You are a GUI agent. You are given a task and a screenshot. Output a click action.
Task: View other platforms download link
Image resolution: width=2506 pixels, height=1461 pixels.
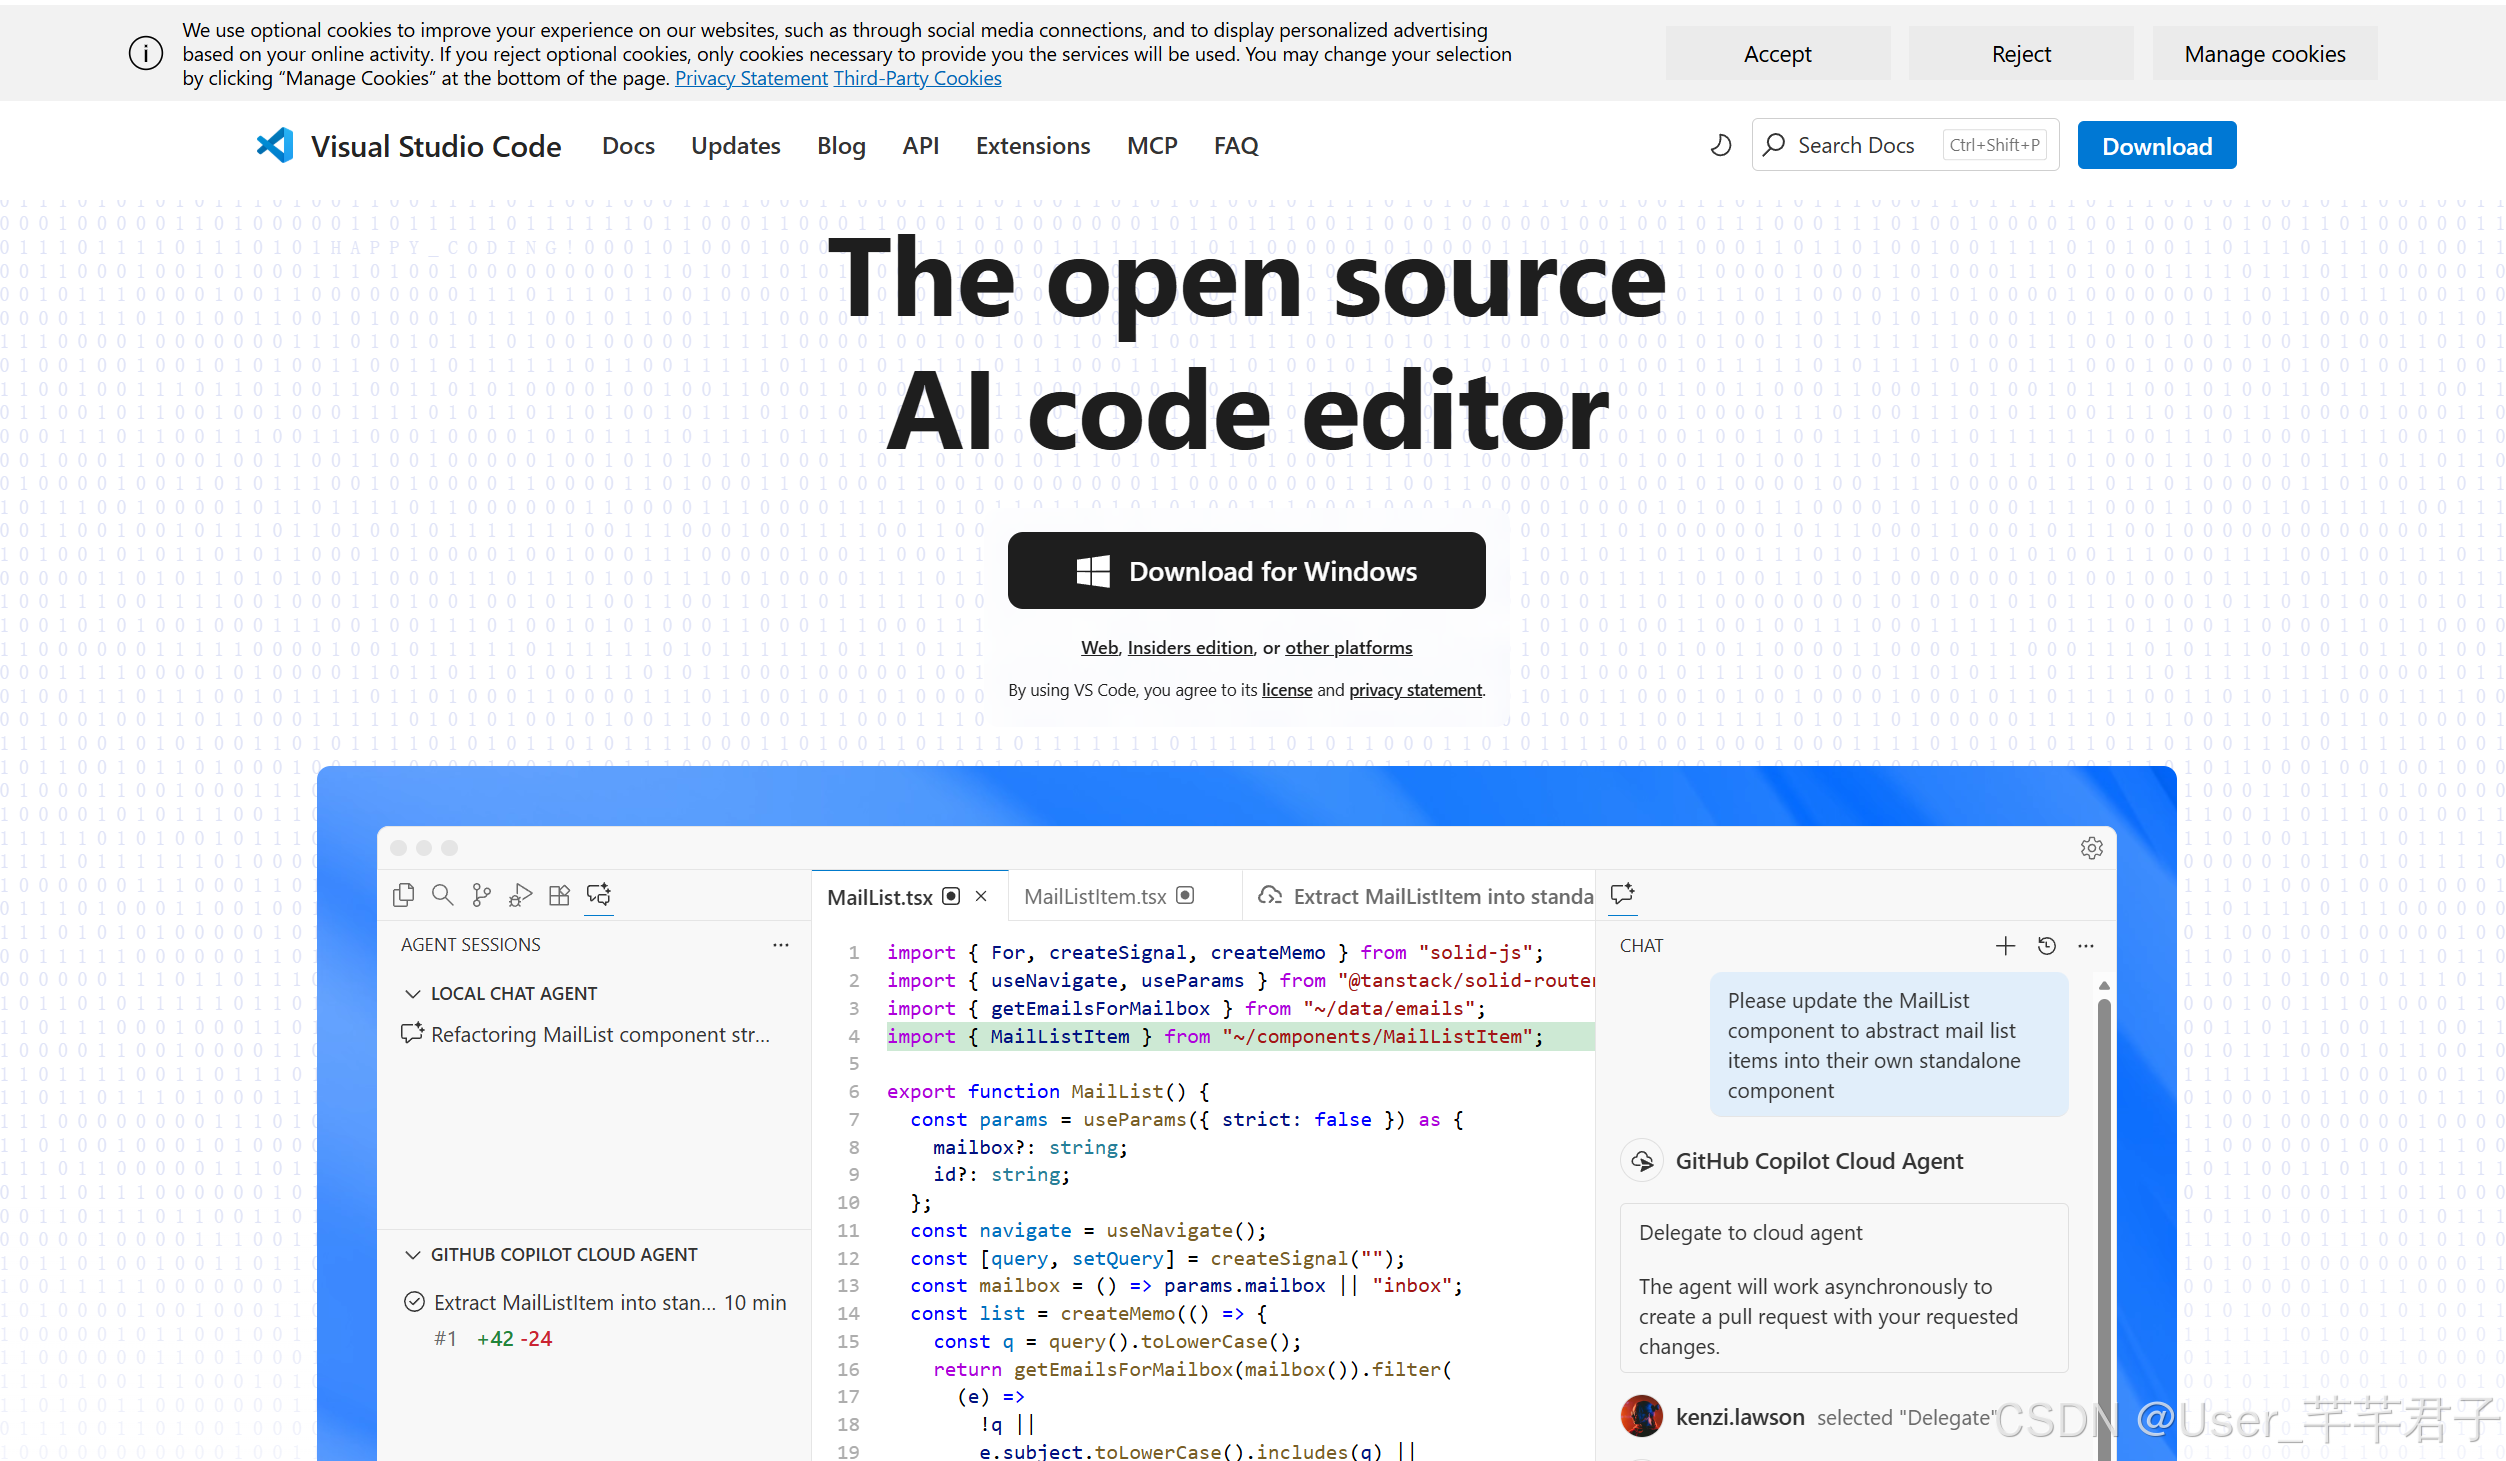click(1348, 648)
